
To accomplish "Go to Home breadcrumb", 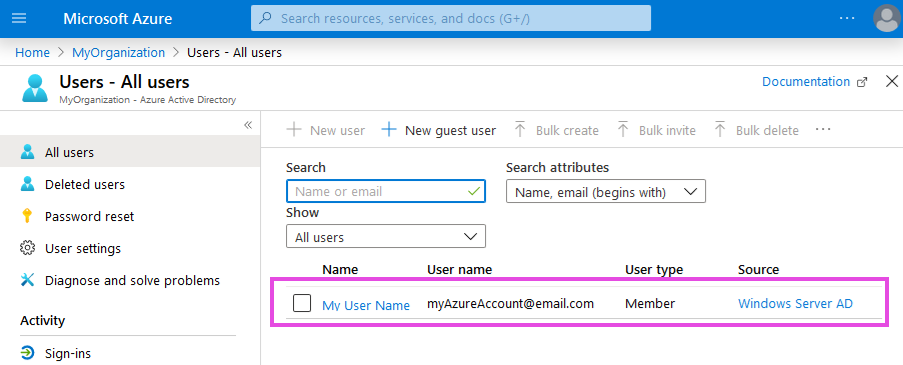I will pos(32,52).
